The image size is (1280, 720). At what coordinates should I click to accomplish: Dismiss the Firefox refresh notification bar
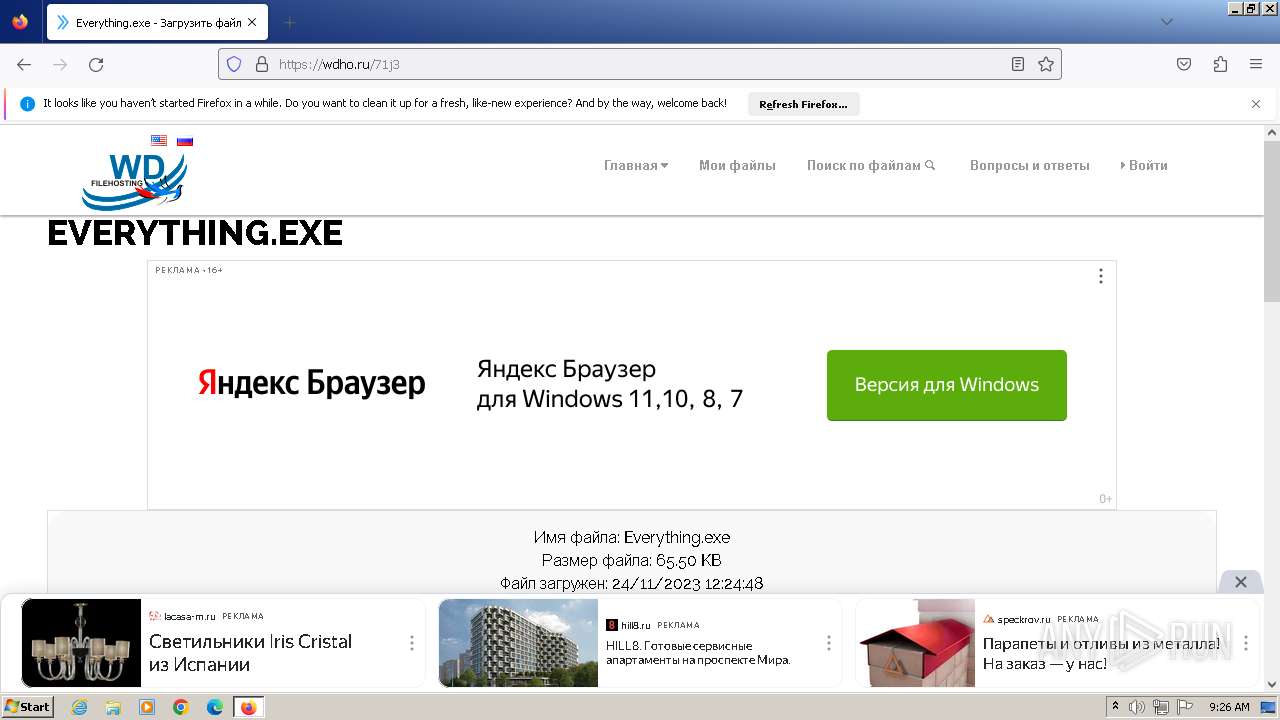coord(1256,104)
